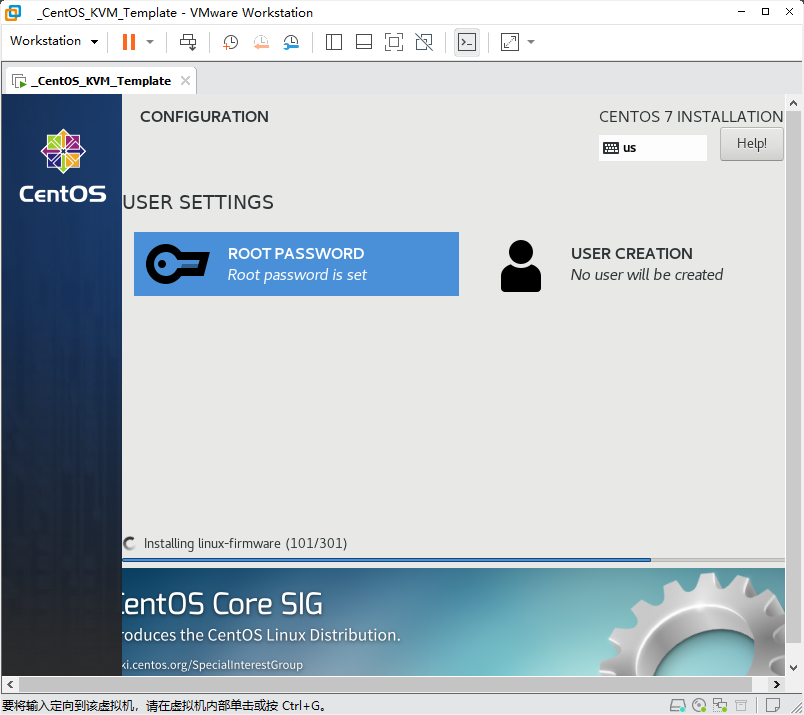This screenshot has height=715, width=804.
Task: Click the root password key icon
Action: click(177, 264)
